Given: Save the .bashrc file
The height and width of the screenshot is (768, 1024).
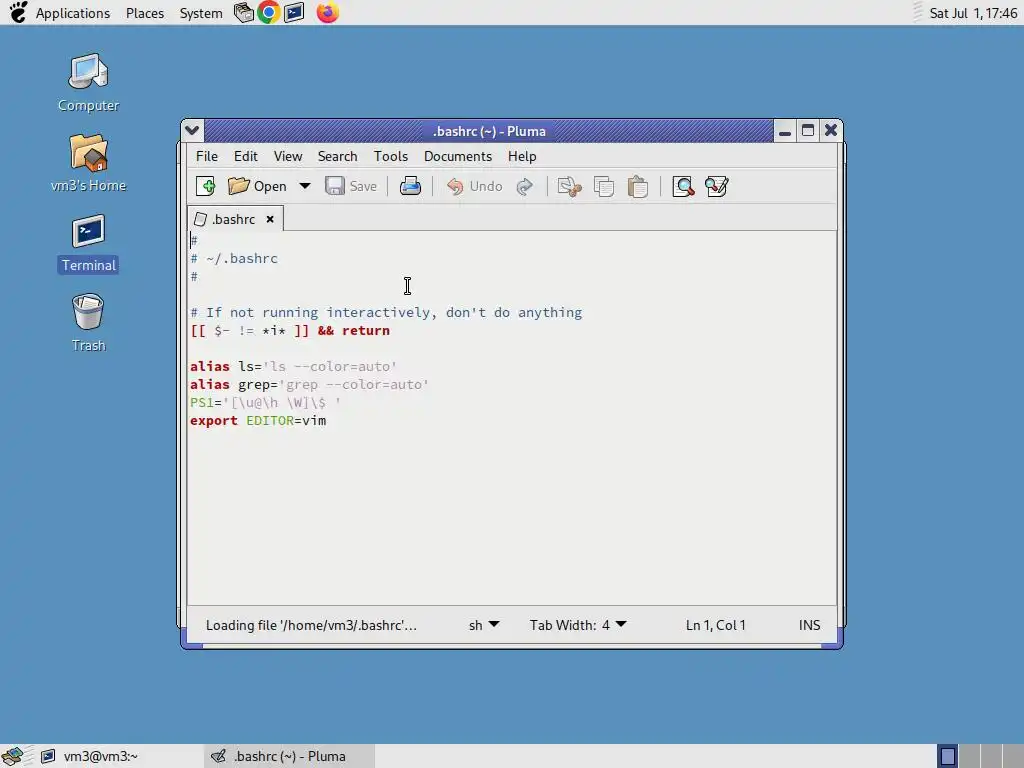Looking at the screenshot, I should click(351, 186).
